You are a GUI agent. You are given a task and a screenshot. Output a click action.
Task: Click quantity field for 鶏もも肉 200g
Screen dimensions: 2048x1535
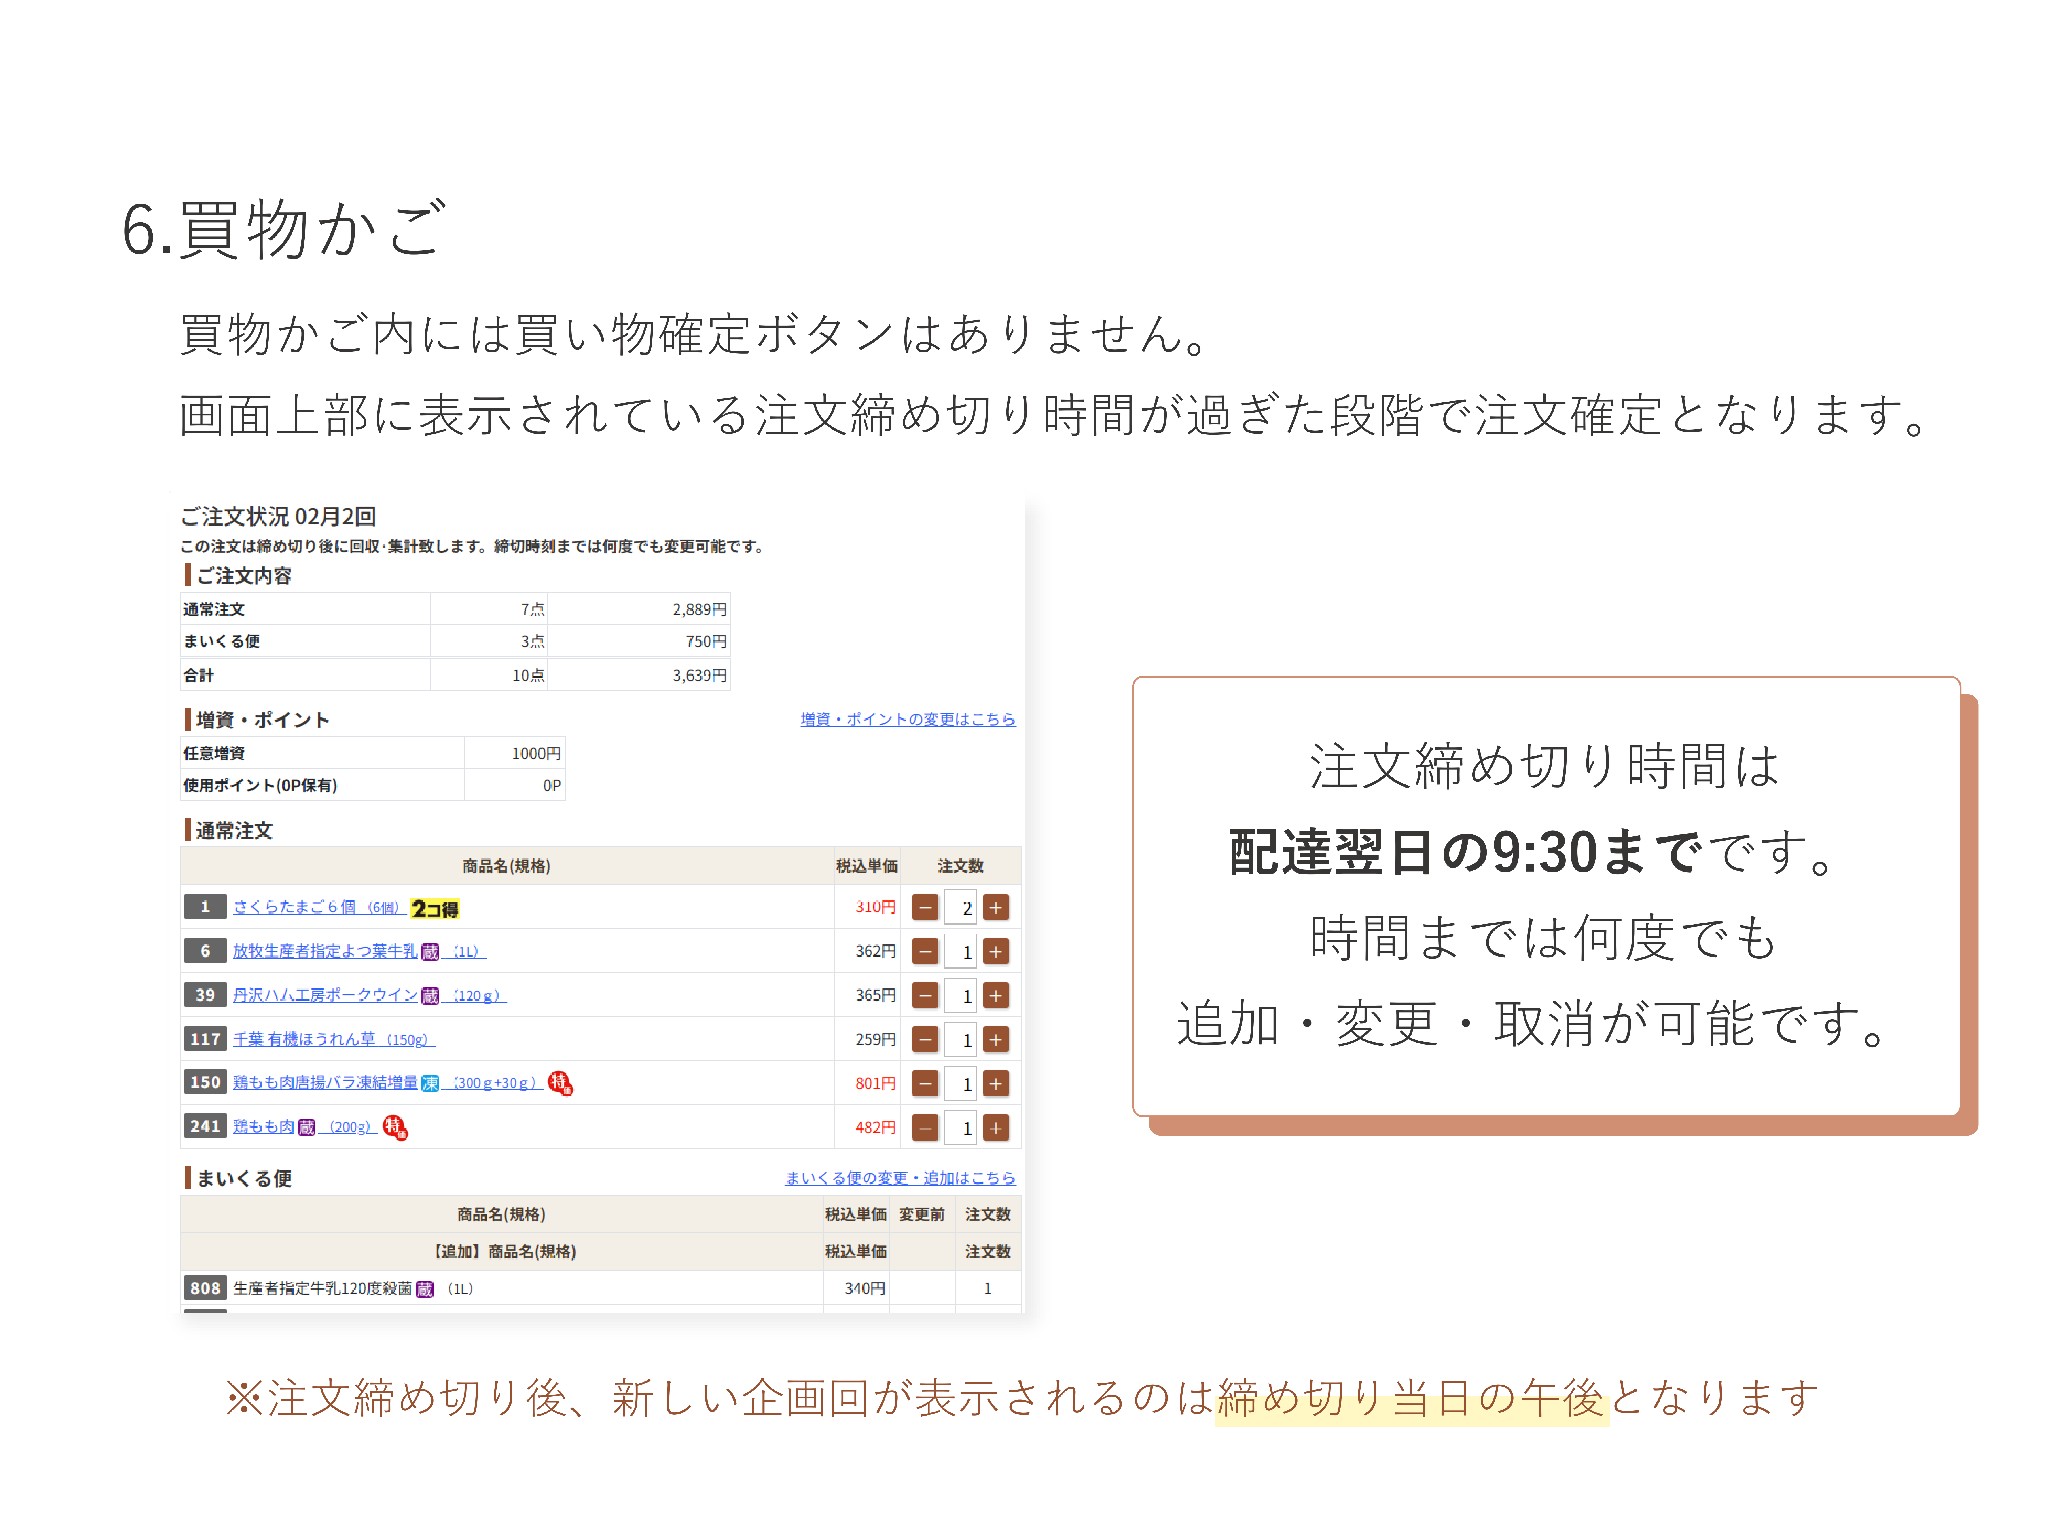pos(961,1128)
